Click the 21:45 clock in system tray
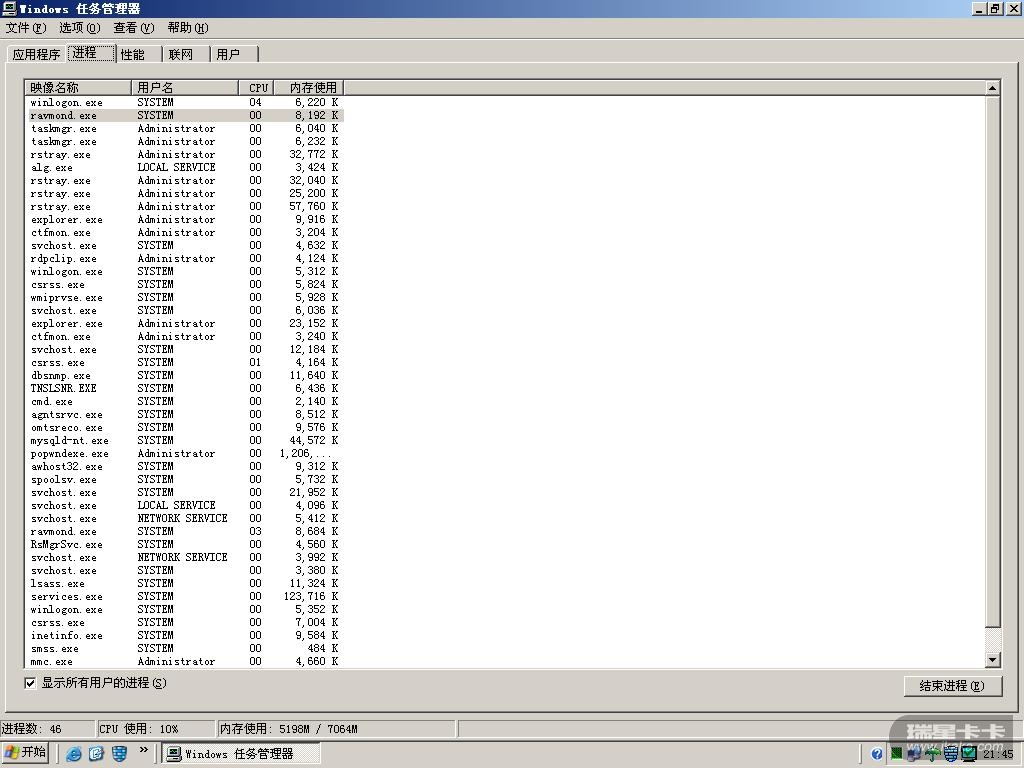The width and height of the screenshot is (1024, 768). click(x=999, y=754)
